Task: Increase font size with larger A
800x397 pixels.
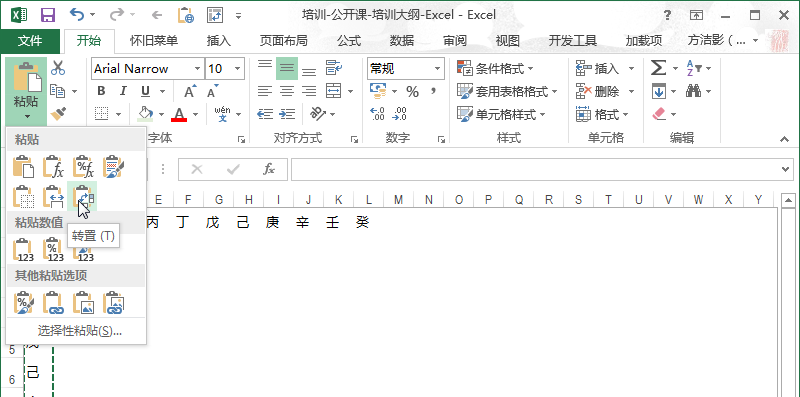Action: pos(191,91)
